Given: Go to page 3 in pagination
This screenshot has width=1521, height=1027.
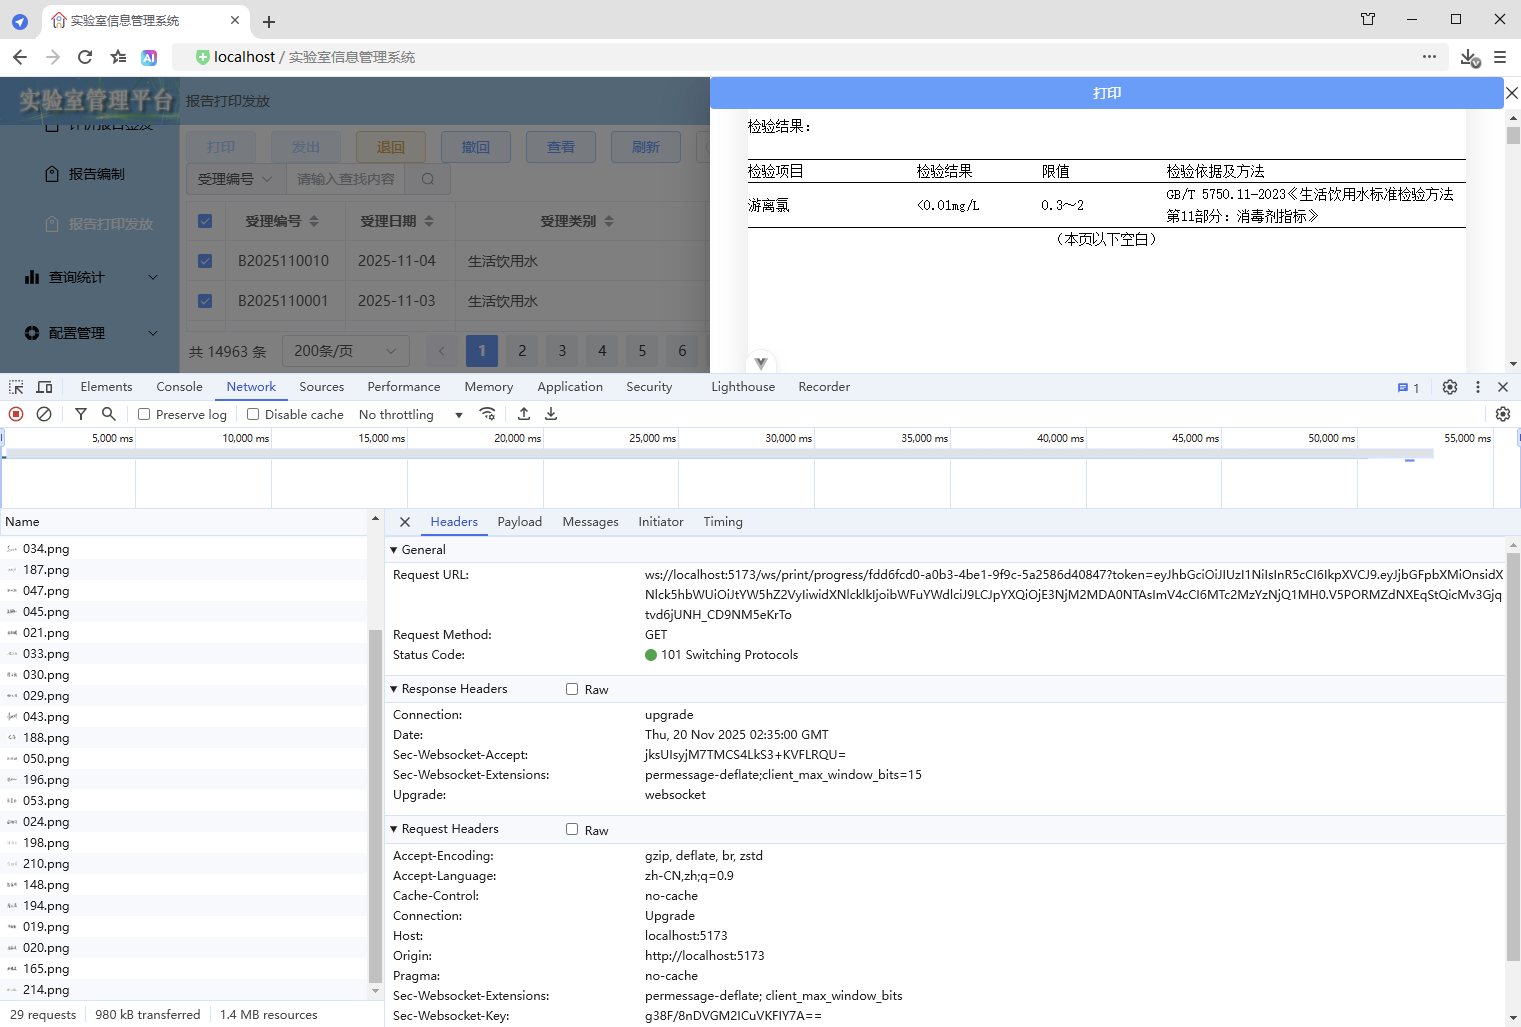Looking at the screenshot, I should point(562,351).
